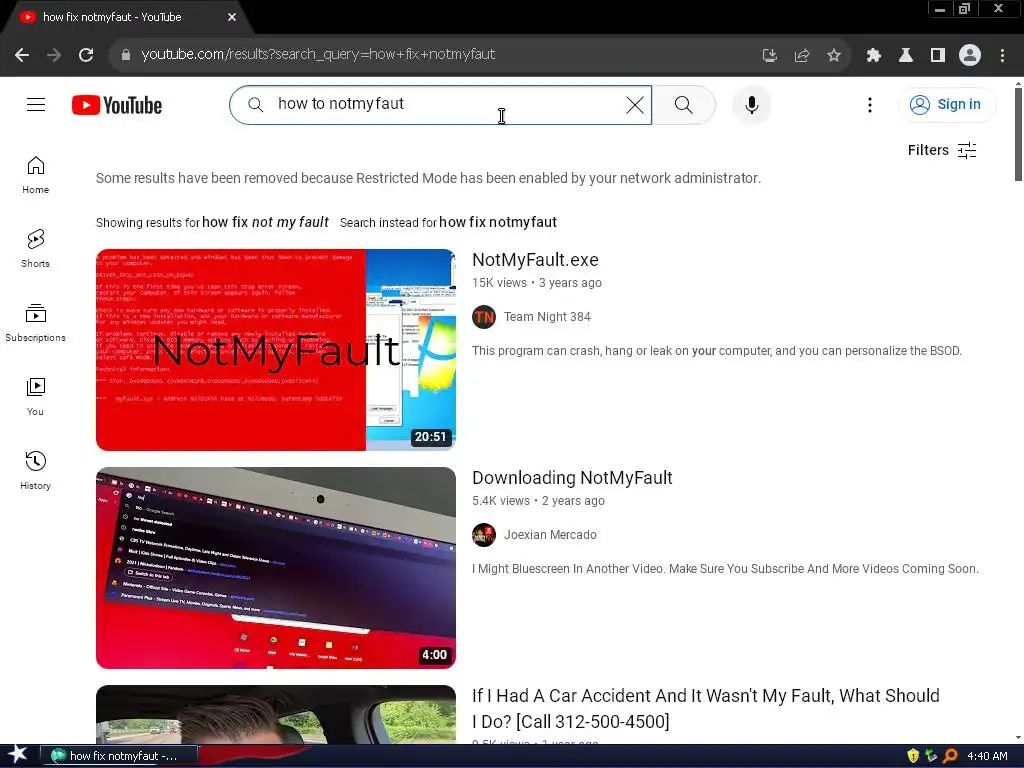Open the Chrome profile avatar
Viewport: 1024px width, 768px height.
[x=970, y=55]
